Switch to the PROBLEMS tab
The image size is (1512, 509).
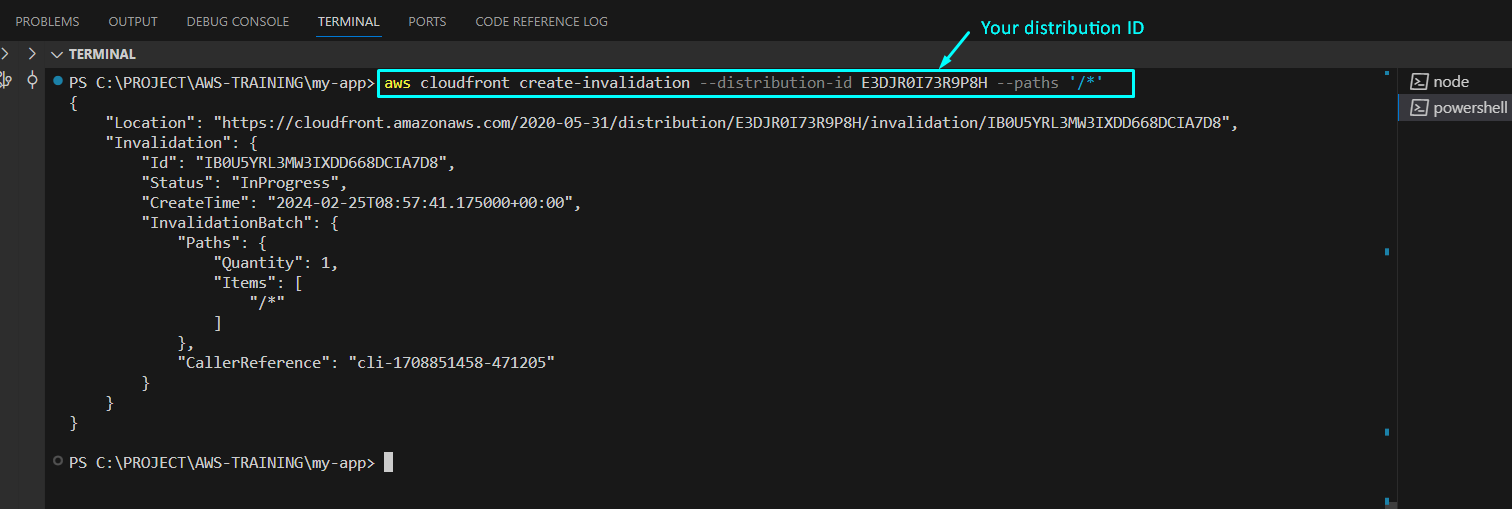(x=48, y=21)
